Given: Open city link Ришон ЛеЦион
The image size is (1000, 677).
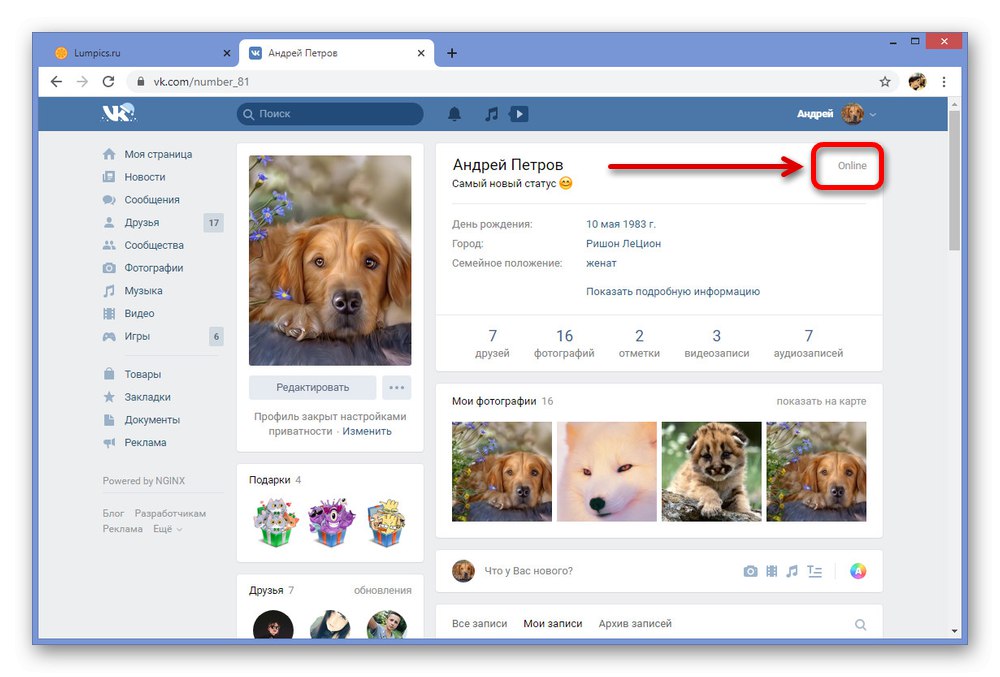Looking at the screenshot, I should click(x=623, y=244).
